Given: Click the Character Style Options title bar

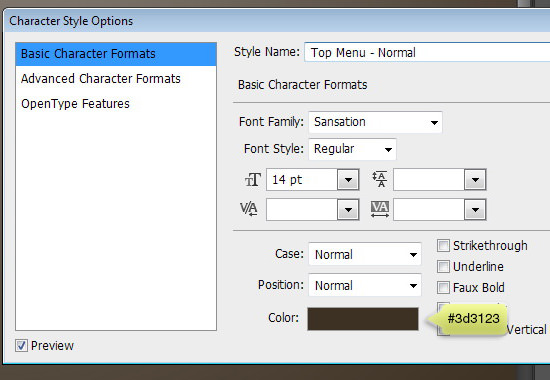Looking at the screenshot, I should click(x=277, y=21).
